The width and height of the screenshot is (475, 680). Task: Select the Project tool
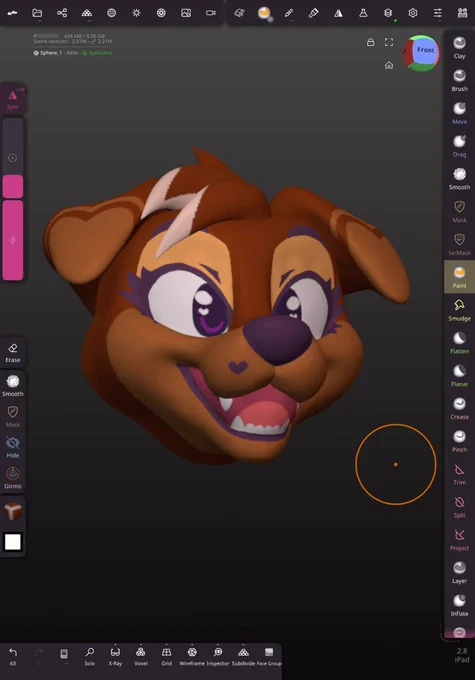459,539
